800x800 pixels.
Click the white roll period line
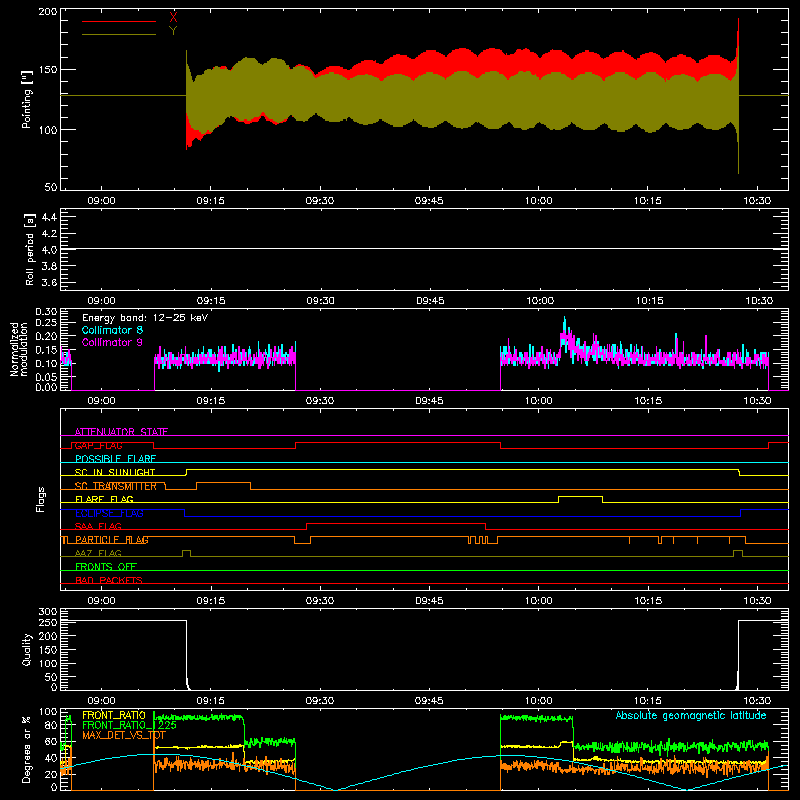tap(424, 248)
